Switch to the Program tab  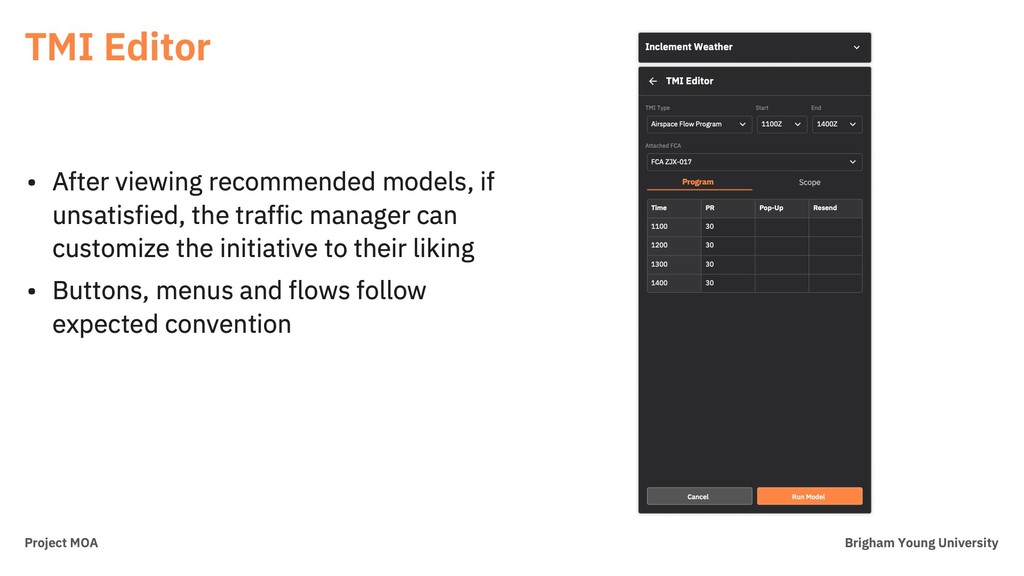pyautogui.click(x=698, y=182)
